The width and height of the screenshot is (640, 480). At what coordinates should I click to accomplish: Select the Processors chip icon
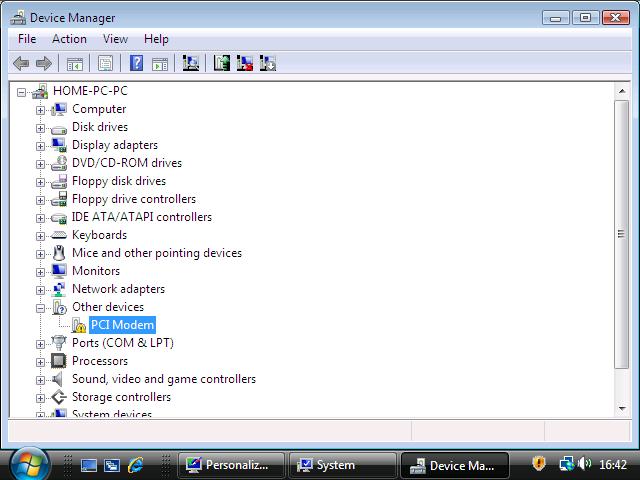(x=59, y=361)
